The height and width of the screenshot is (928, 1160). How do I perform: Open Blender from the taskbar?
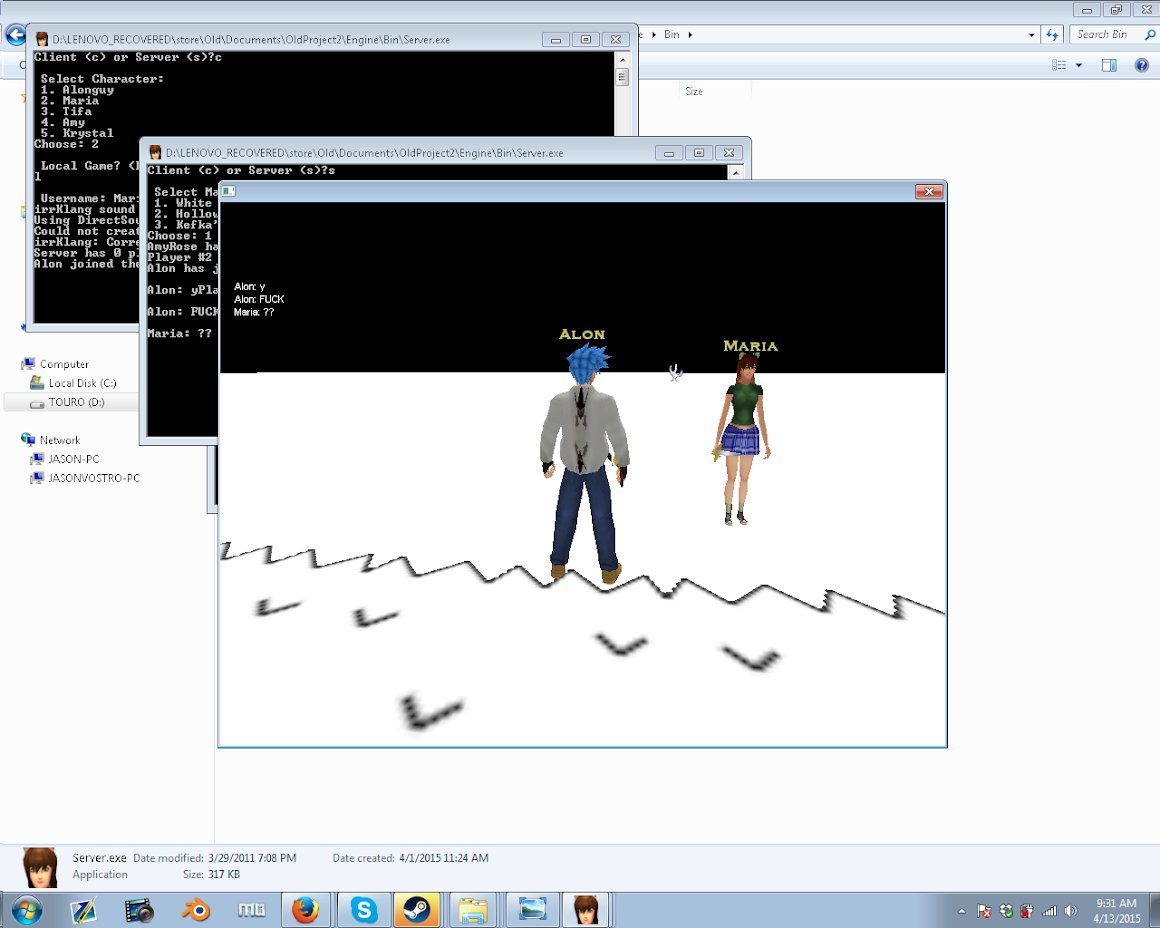tap(195, 910)
